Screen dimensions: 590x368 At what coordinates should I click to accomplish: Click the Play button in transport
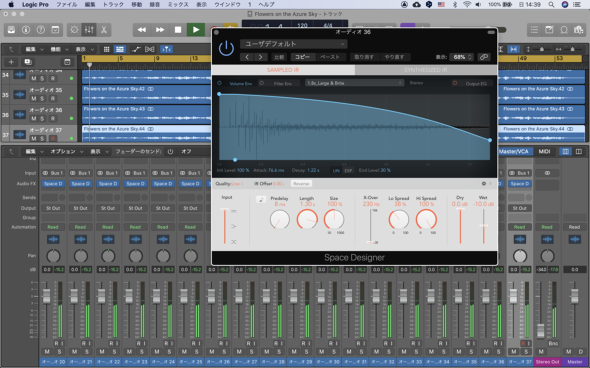[196, 30]
